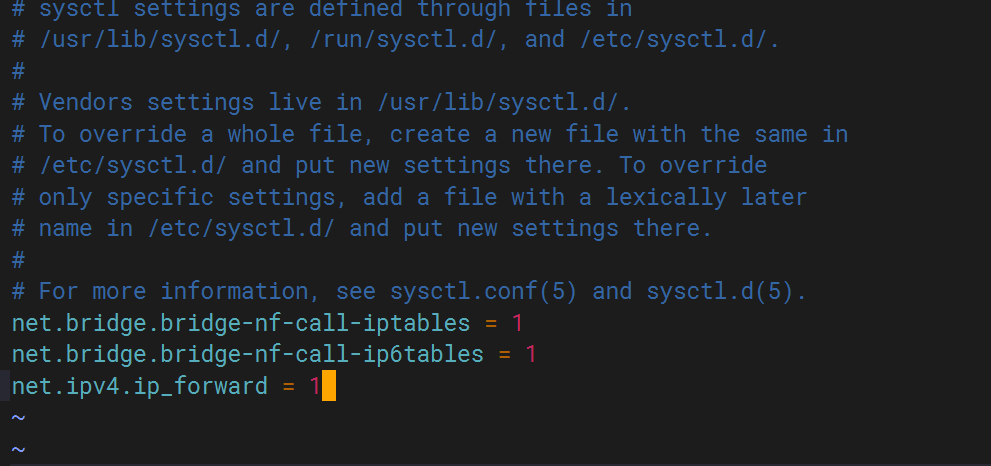Click the equals sign on the ip_forward line
Image resolution: width=991 pixels, height=466 pixels.
(288, 386)
